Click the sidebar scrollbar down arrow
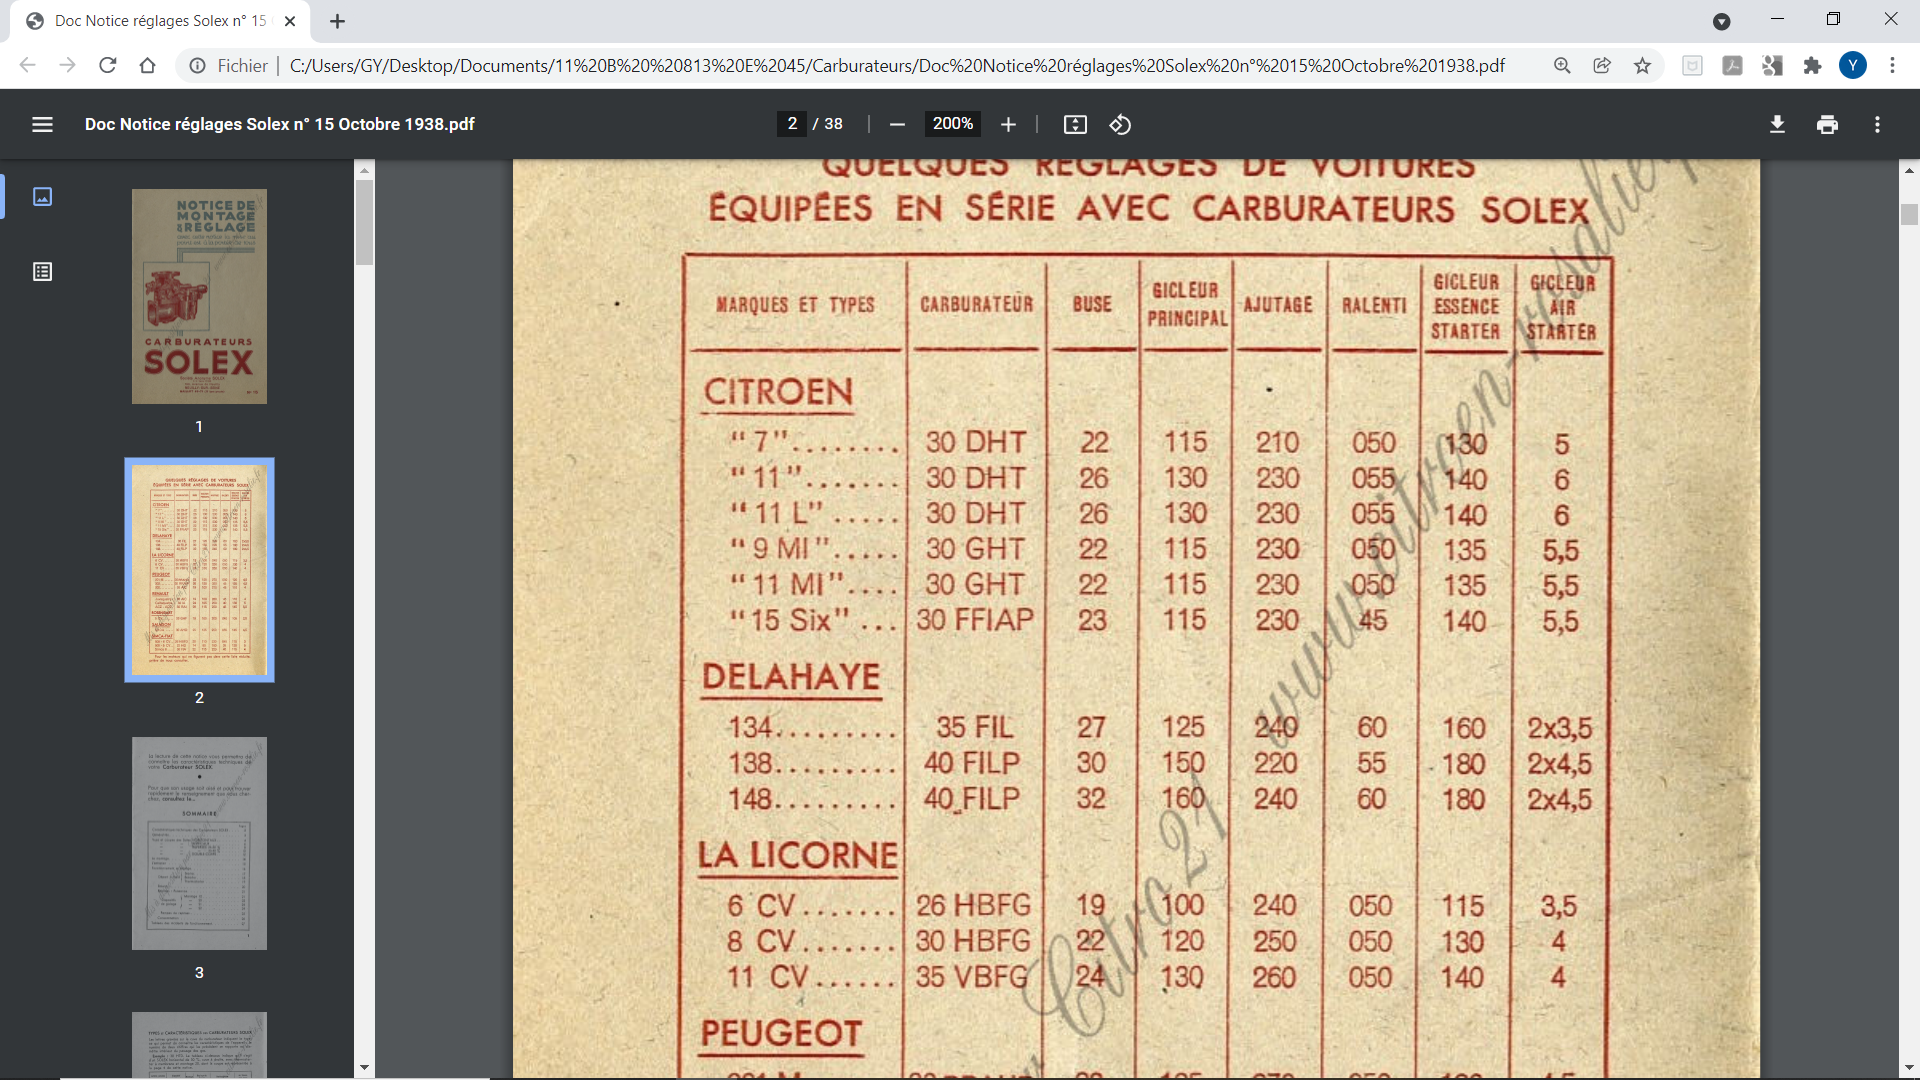Screen dimensions: 1920x1080 tap(364, 1068)
